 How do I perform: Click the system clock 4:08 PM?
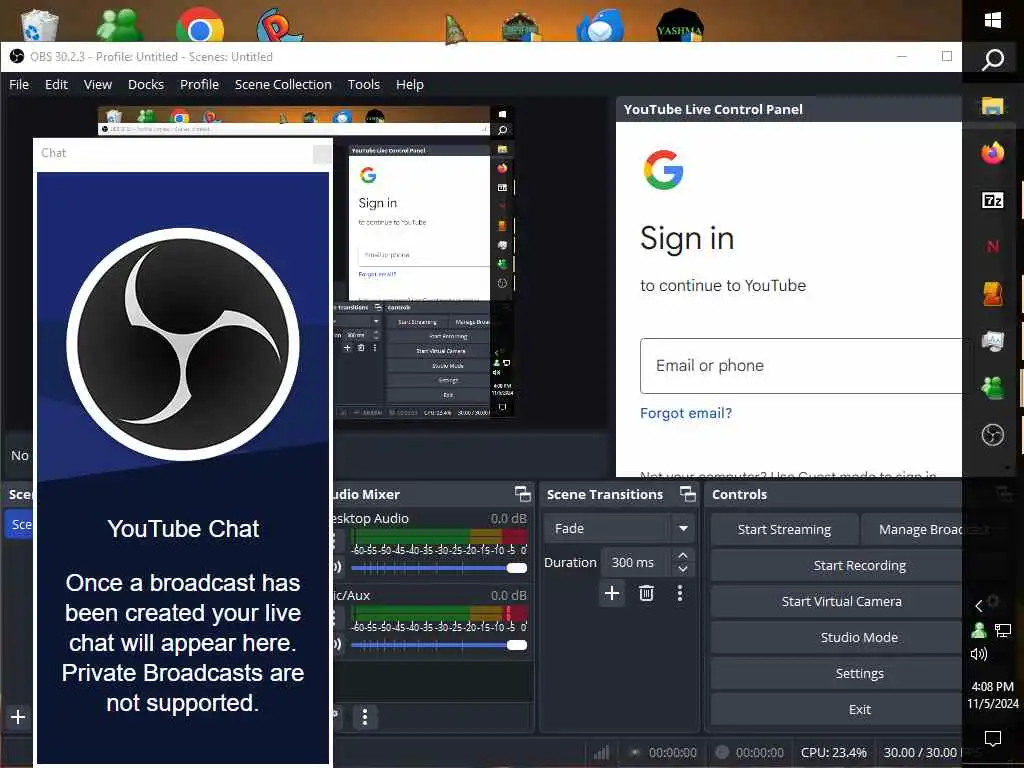point(993,686)
